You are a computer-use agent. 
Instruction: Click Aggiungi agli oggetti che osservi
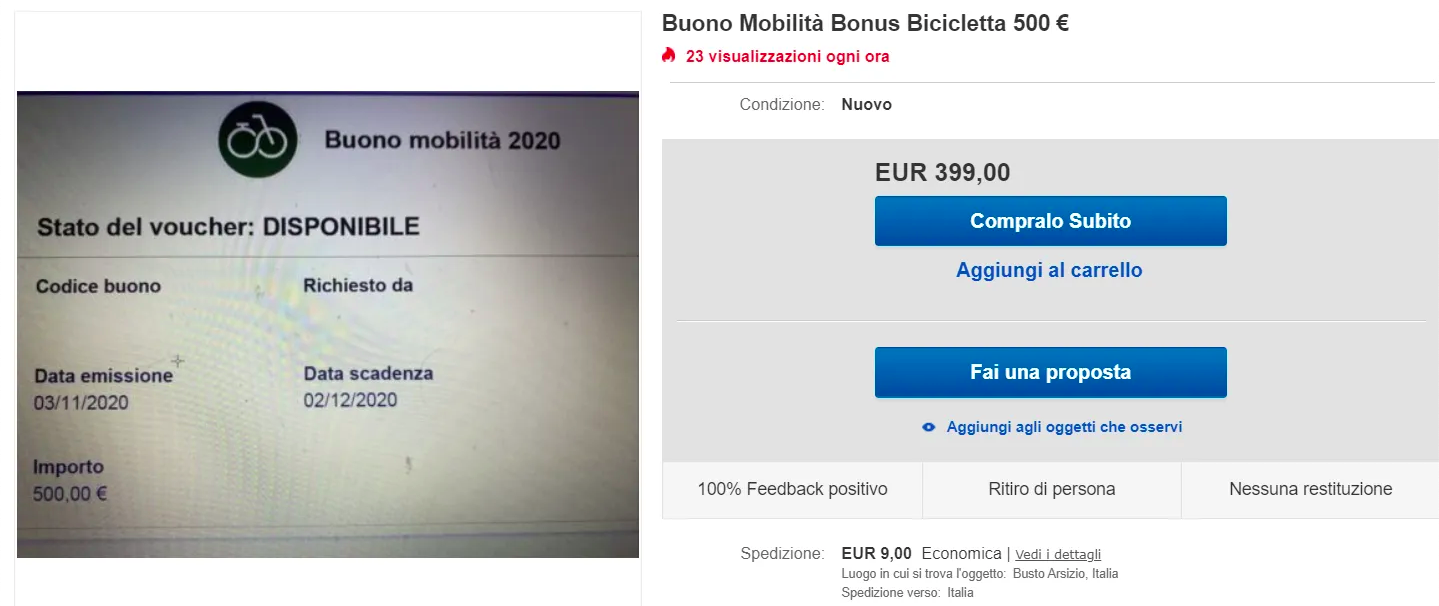click(x=1064, y=427)
